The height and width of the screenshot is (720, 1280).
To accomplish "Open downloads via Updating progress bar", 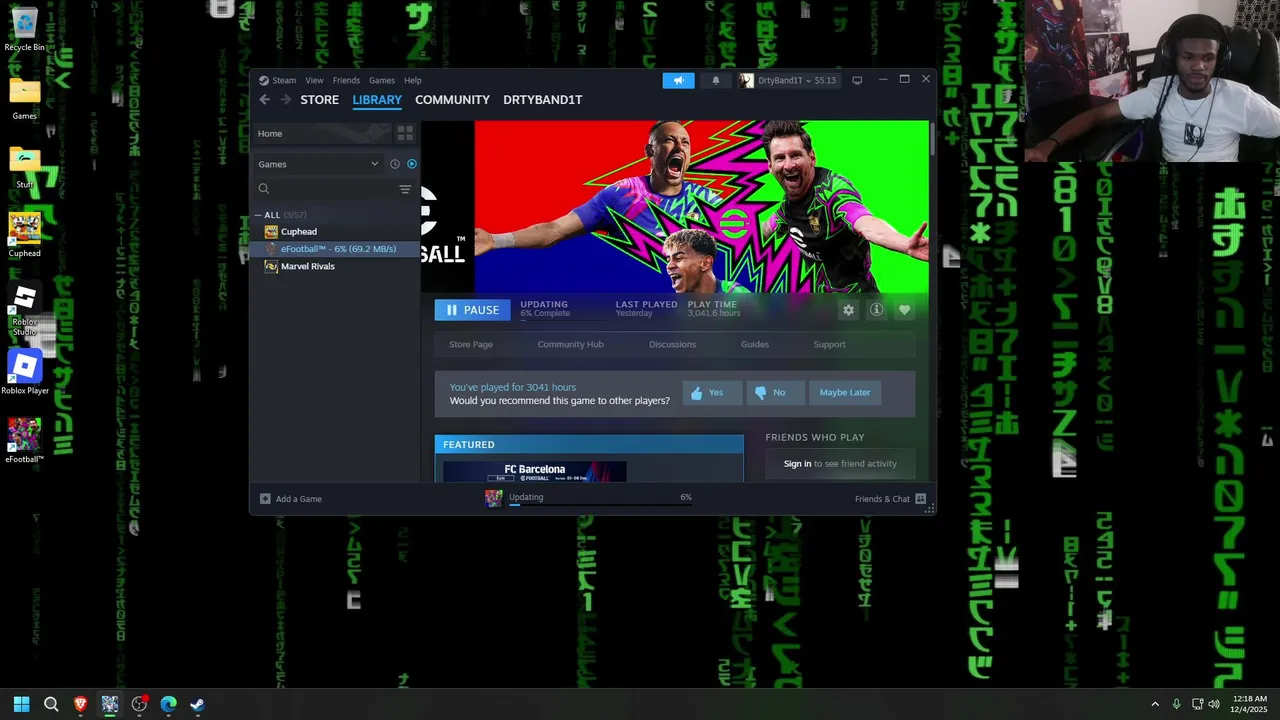I will pos(588,498).
